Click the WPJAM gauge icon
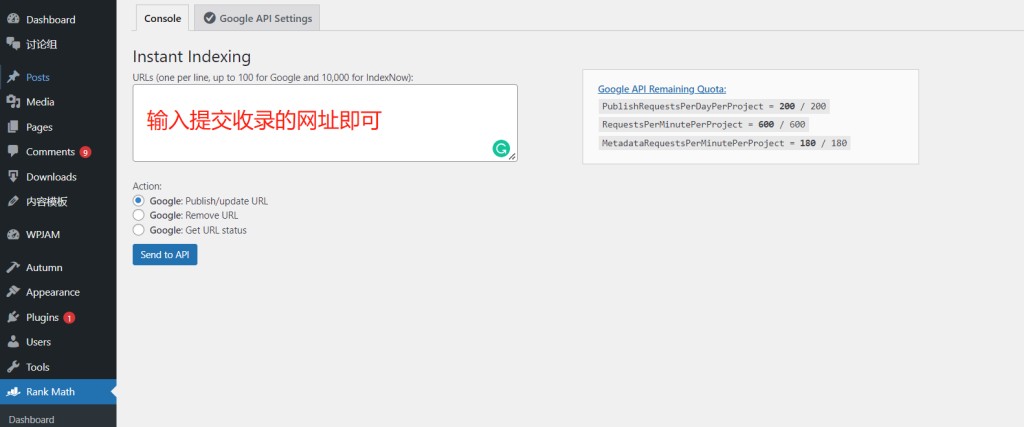This screenshot has width=1024, height=427. pyautogui.click(x=13, y=234)
